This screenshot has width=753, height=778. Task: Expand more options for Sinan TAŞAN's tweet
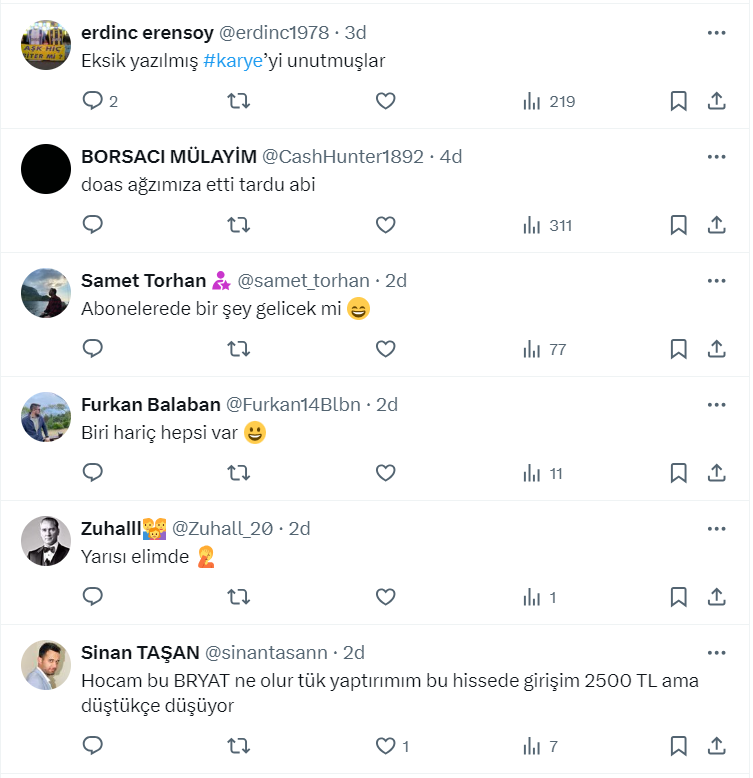[x=716, y=653]
